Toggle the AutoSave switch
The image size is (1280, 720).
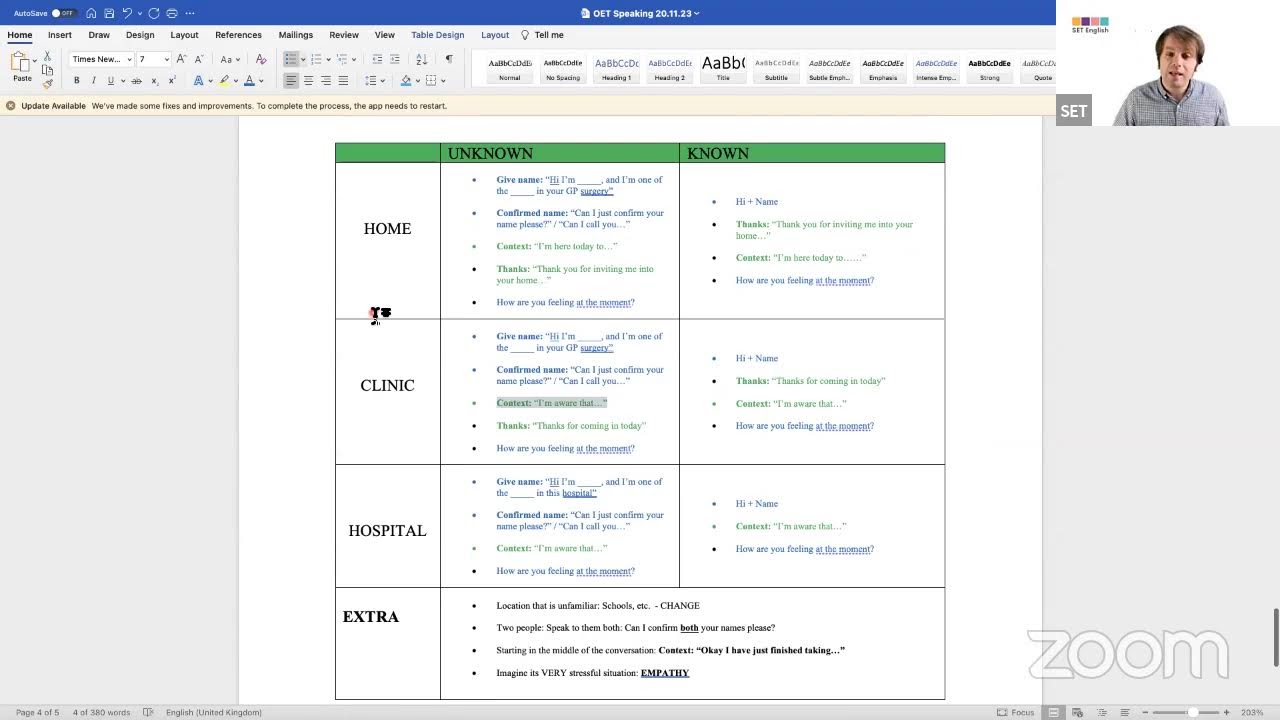pyautogui.click(x=63, y=13)
